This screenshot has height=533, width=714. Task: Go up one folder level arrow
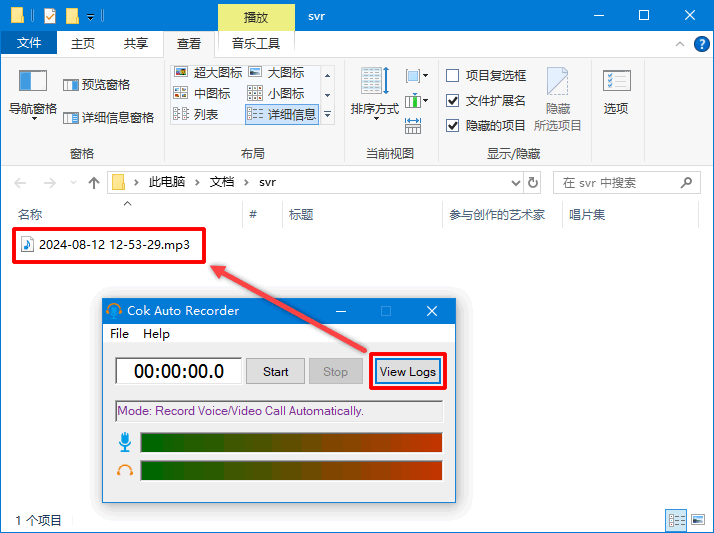point(94,183)
